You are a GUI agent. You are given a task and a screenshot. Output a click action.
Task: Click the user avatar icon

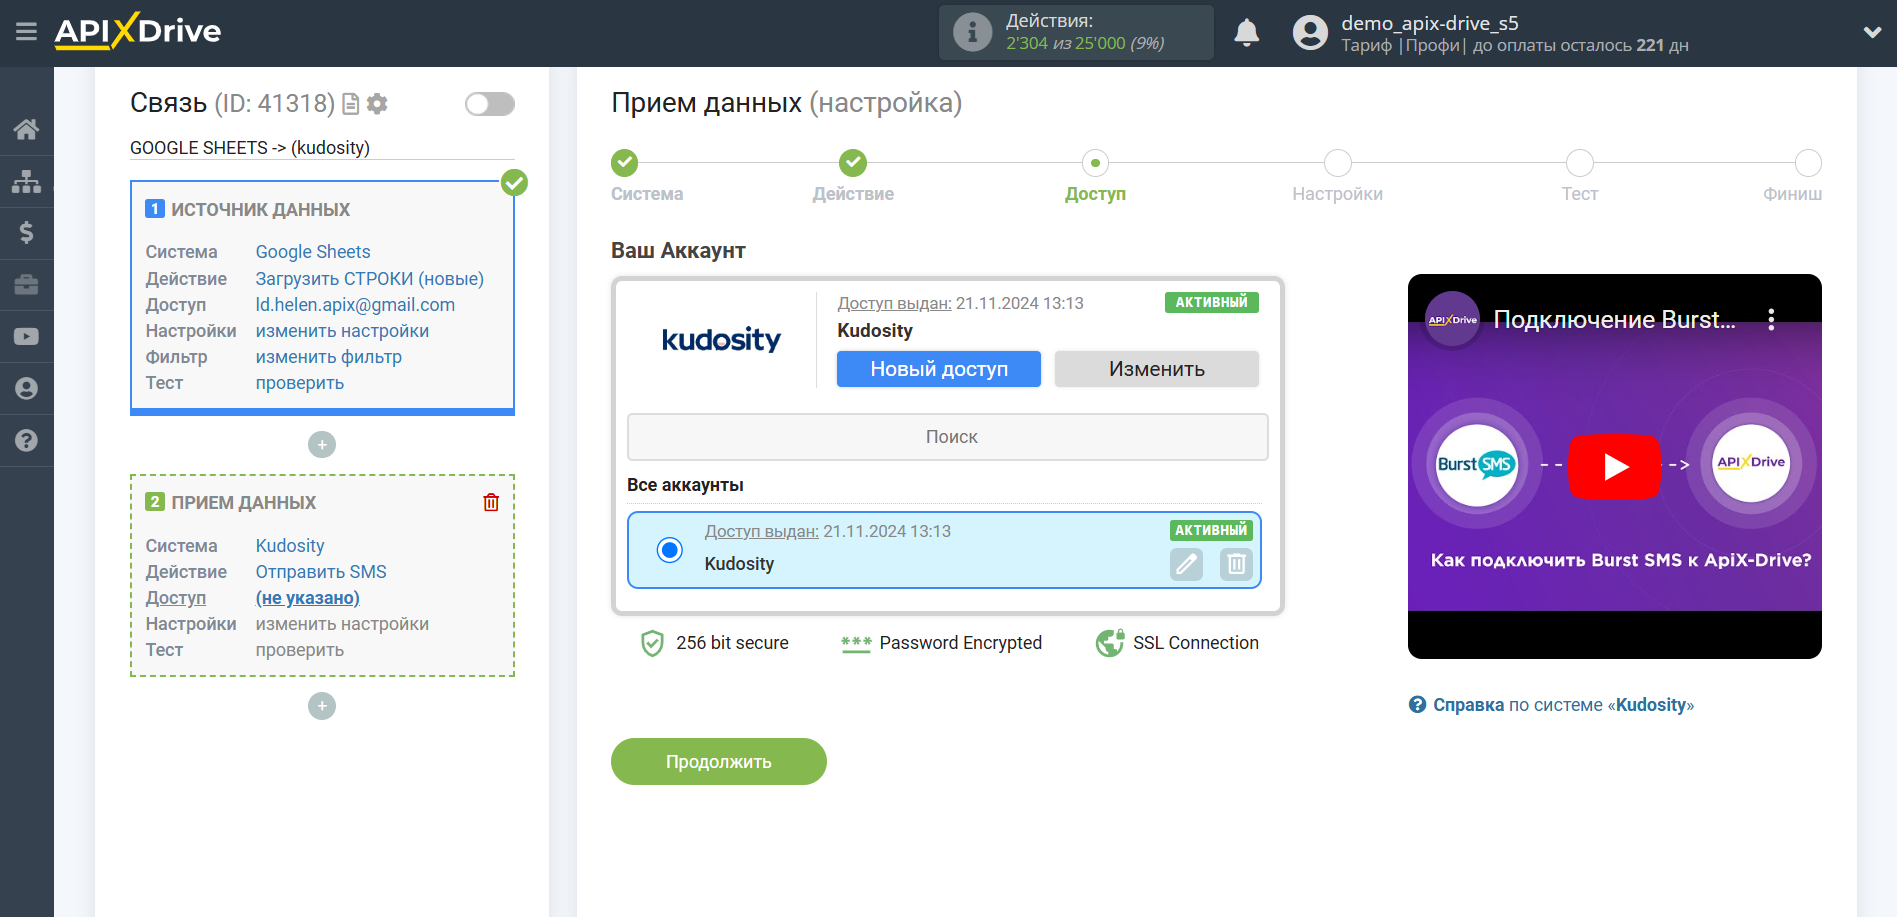[1310, 33]
